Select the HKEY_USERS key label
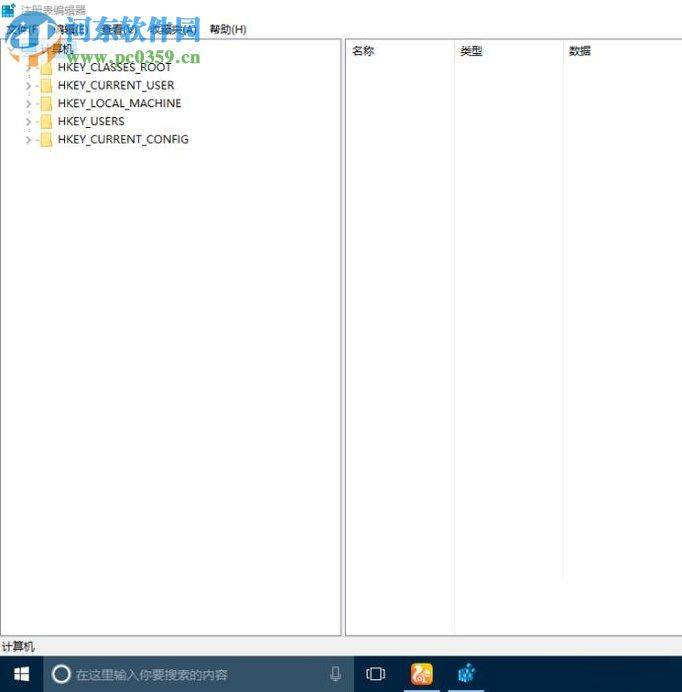 [x=91, y=121]
